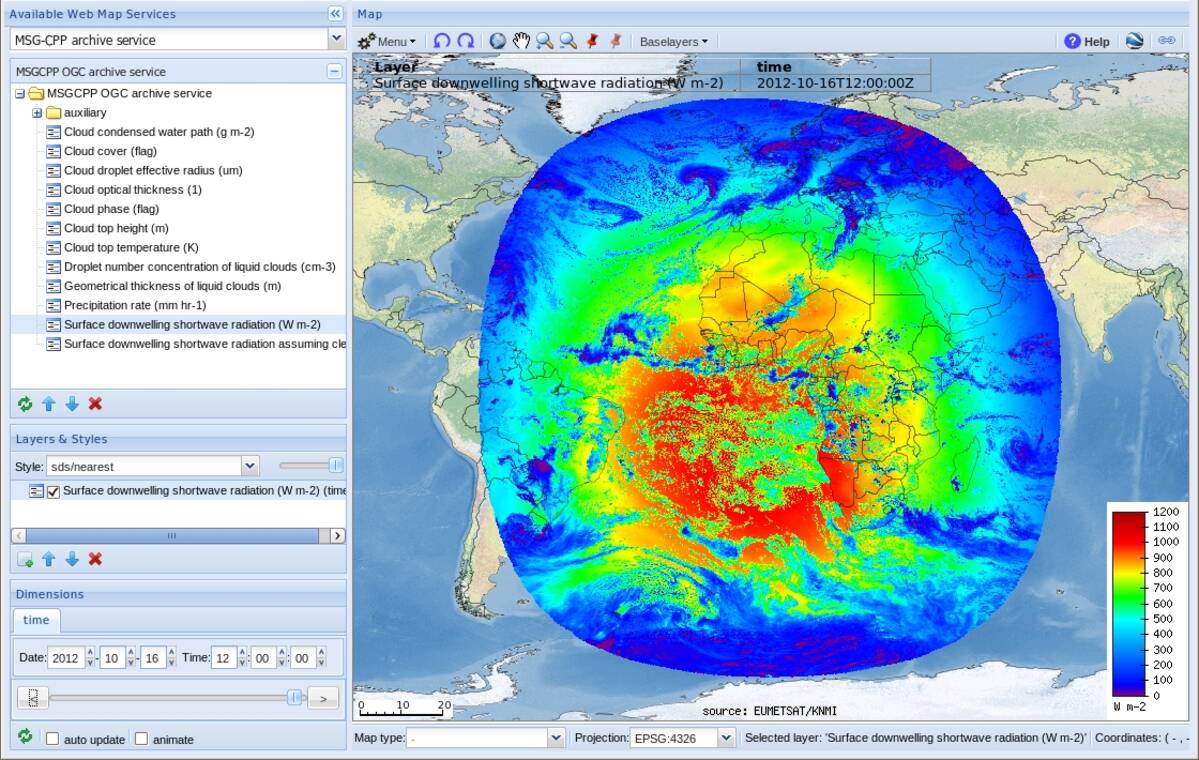Image resolution: width=1199 pixels, height=760 pixels.
Task: Open the Baselayers menu
Action: 673,41
